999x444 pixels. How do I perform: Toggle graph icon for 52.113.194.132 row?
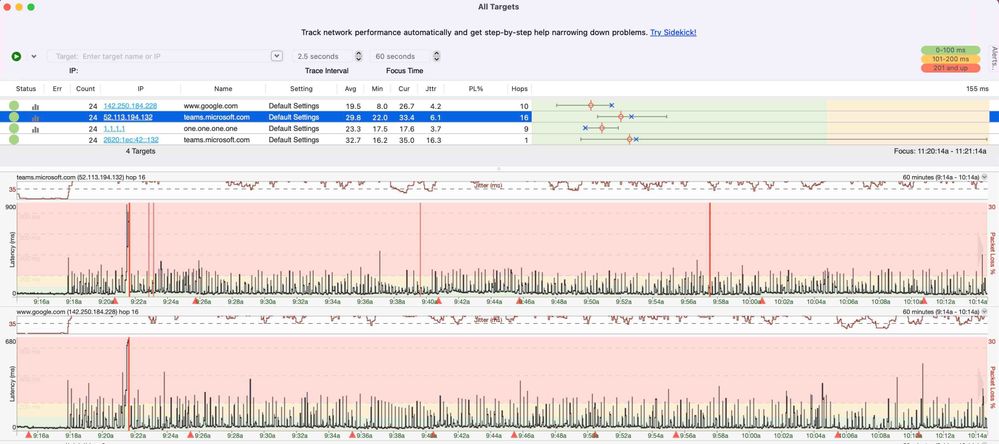click(x=36, y=118)
